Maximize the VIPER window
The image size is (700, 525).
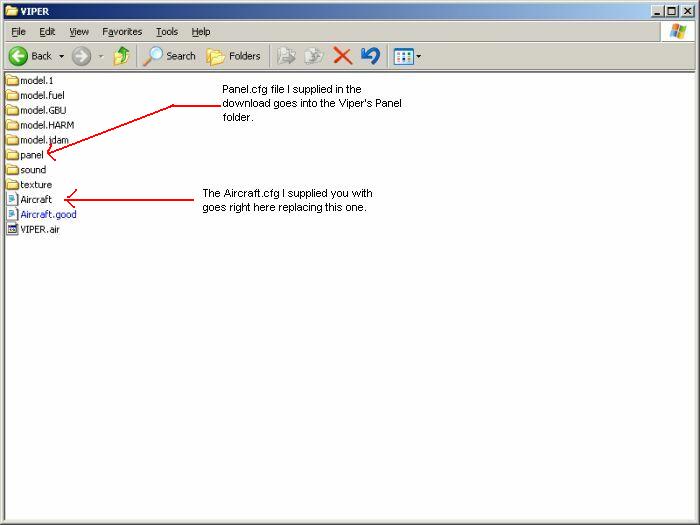click(671, 11)
